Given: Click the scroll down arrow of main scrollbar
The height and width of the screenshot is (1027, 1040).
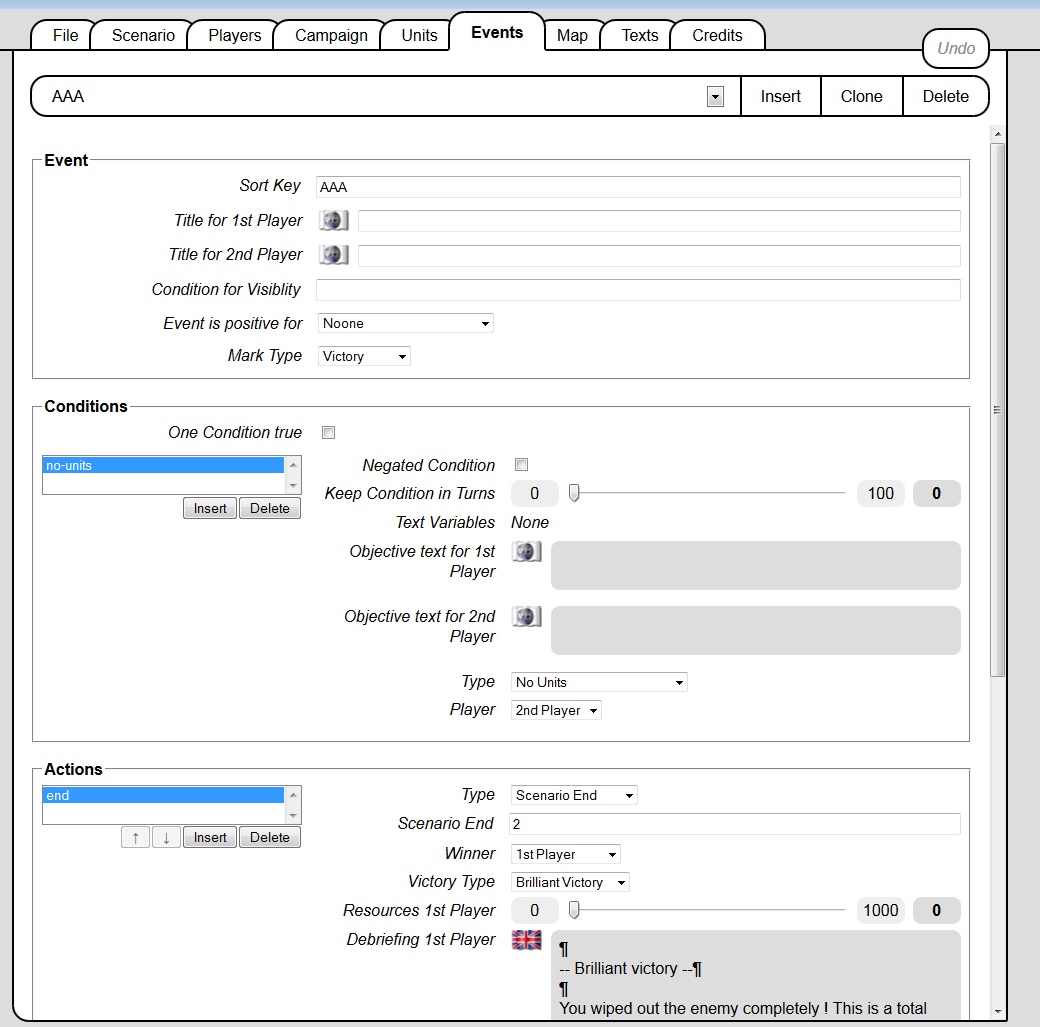Looking at the screenshot, I should pyautogui.click(x=998, y=1012).
